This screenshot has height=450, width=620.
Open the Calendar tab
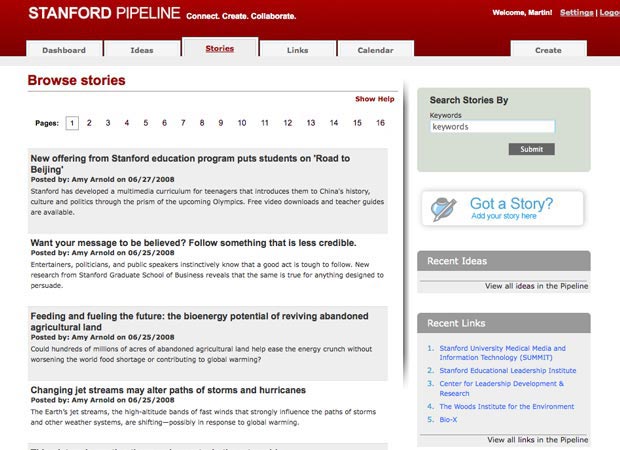[376, 49]
